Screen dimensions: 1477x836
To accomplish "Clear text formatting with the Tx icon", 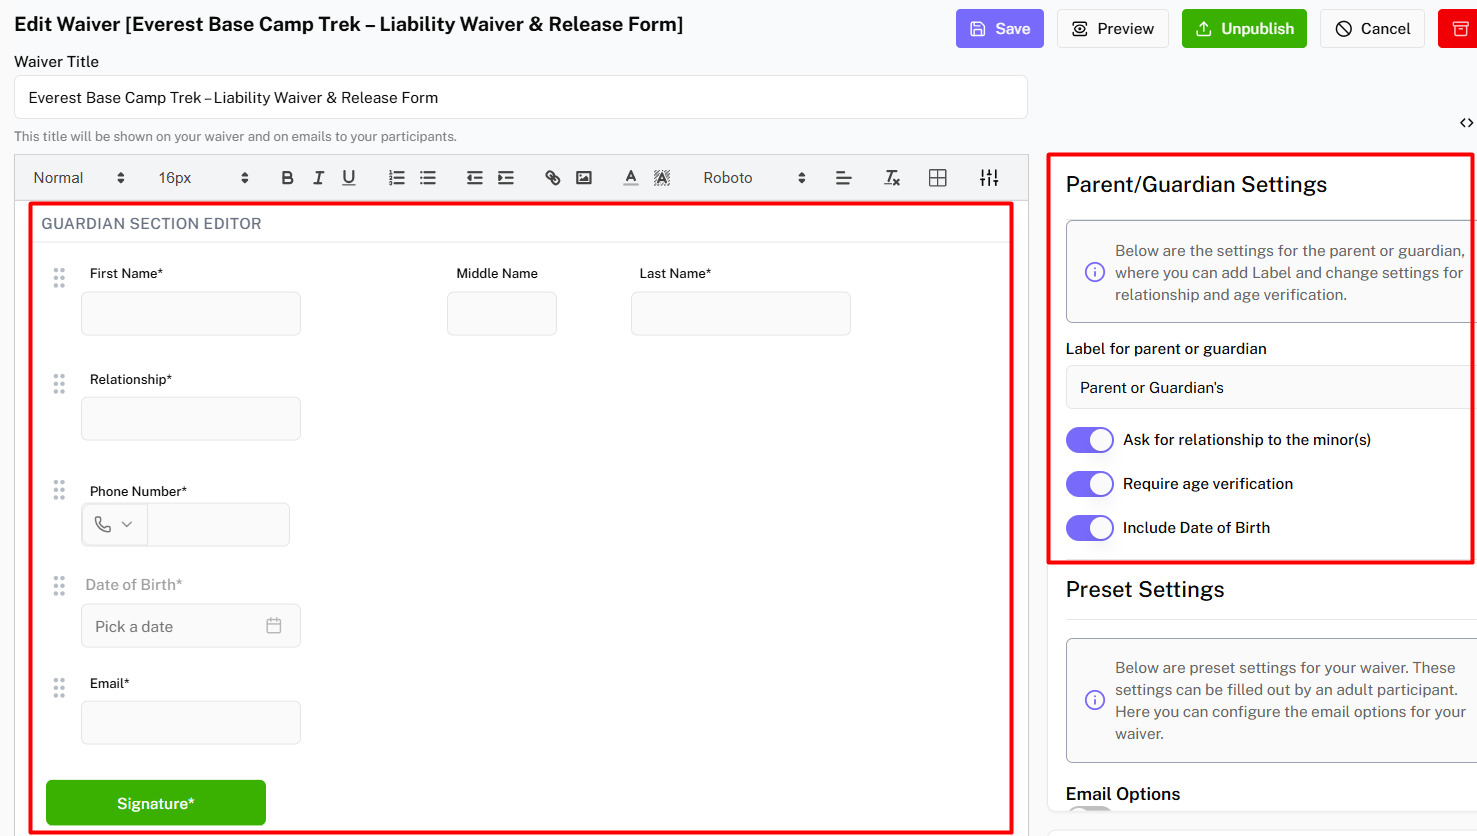I will tap(892, 178).
